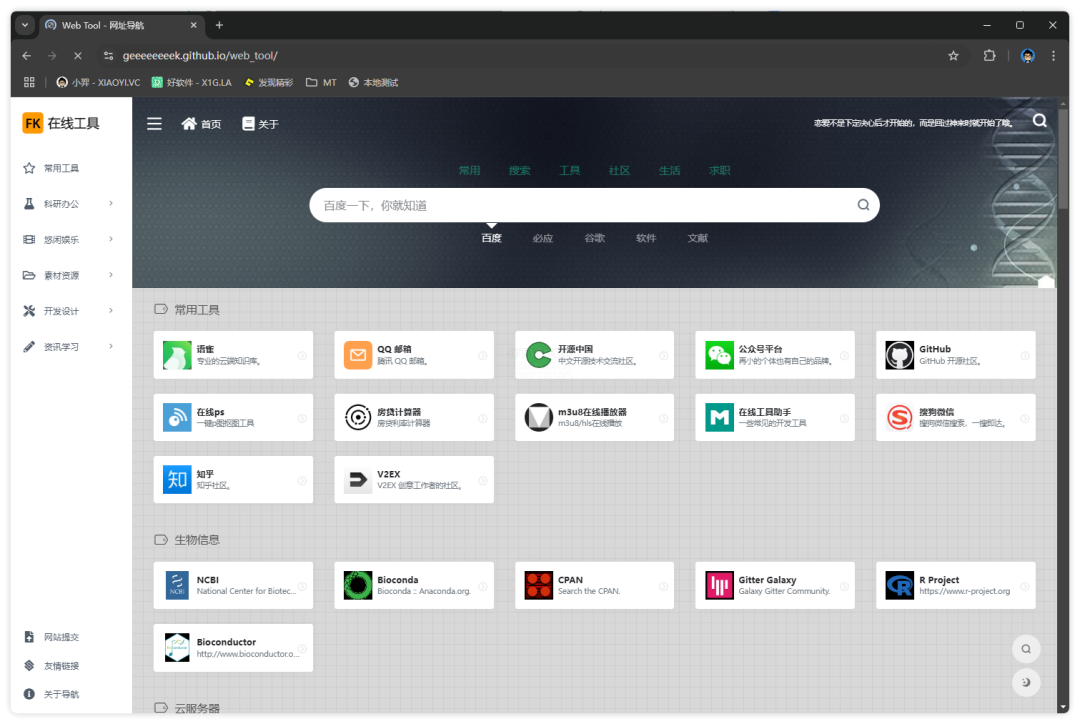The width and height of the screenshot is (1080, 724).
Task: Open the m3u8在线播放器 icon
Action: (x=539, y=417)
